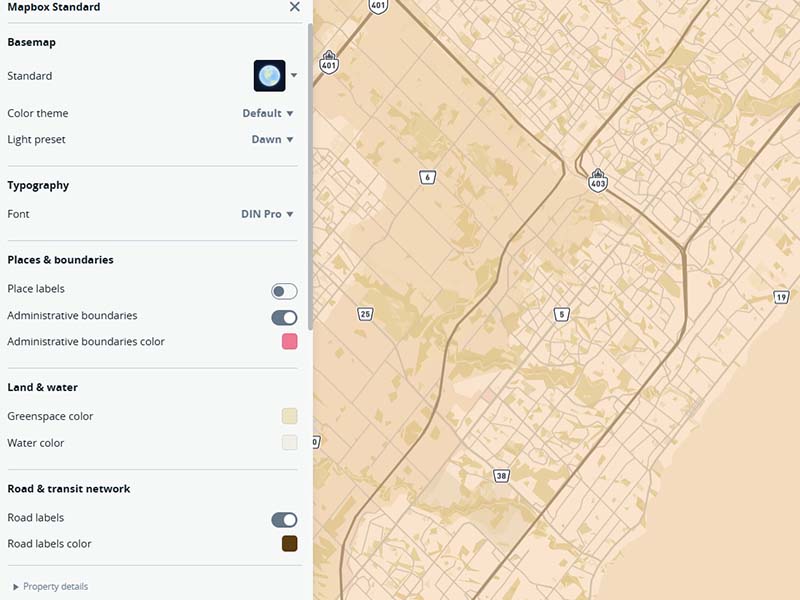Close the Mapbox Standard panel
The height and width of the screenshot is (600, 800).
[294, 7]
